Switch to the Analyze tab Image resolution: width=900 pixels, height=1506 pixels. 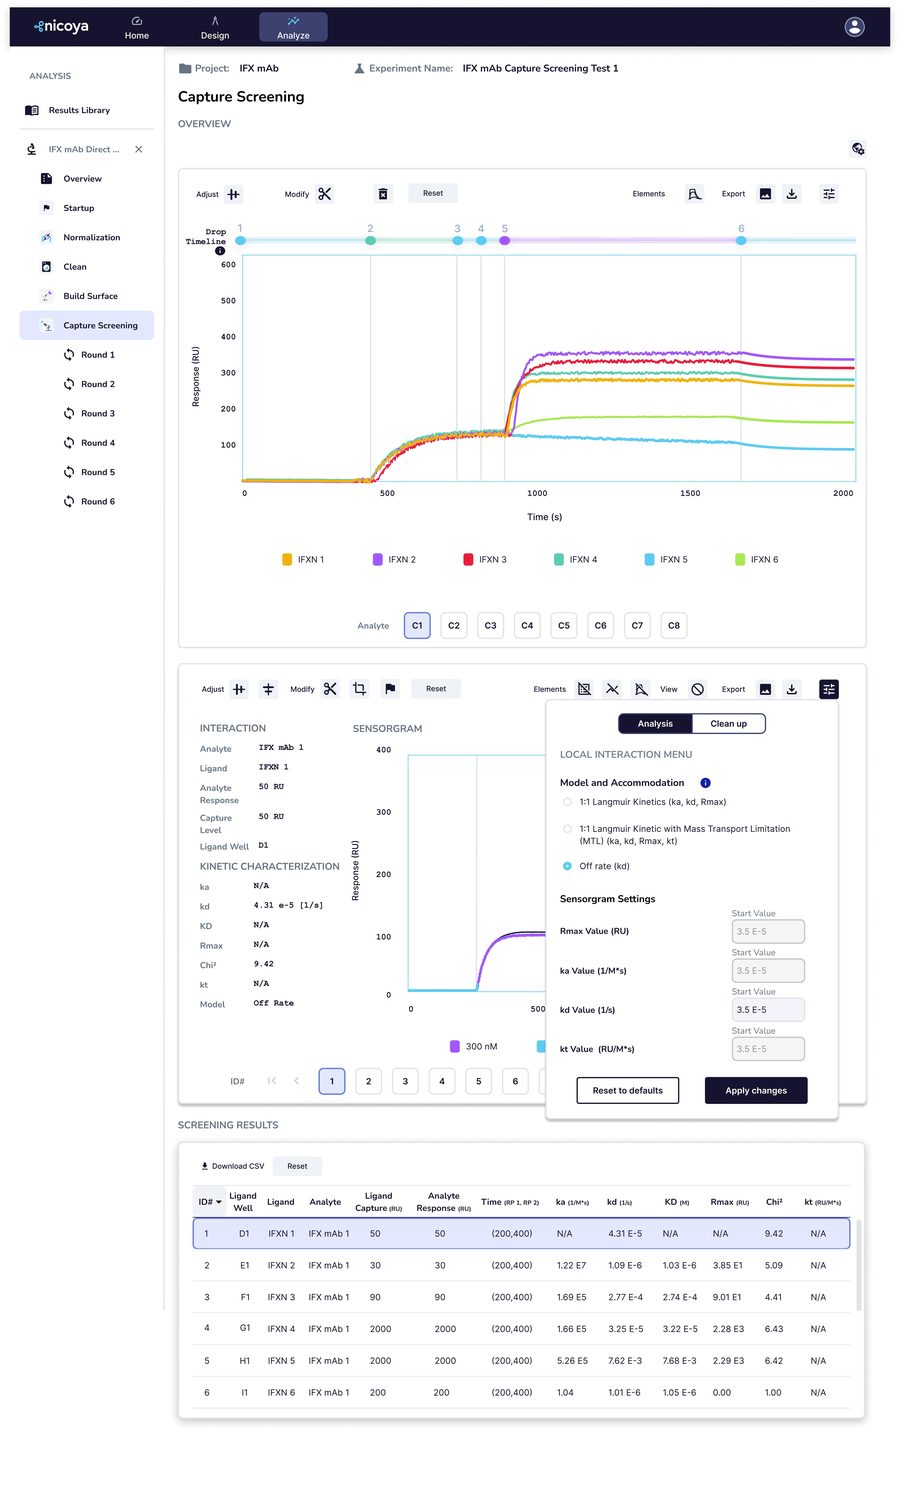pos(293,27)
